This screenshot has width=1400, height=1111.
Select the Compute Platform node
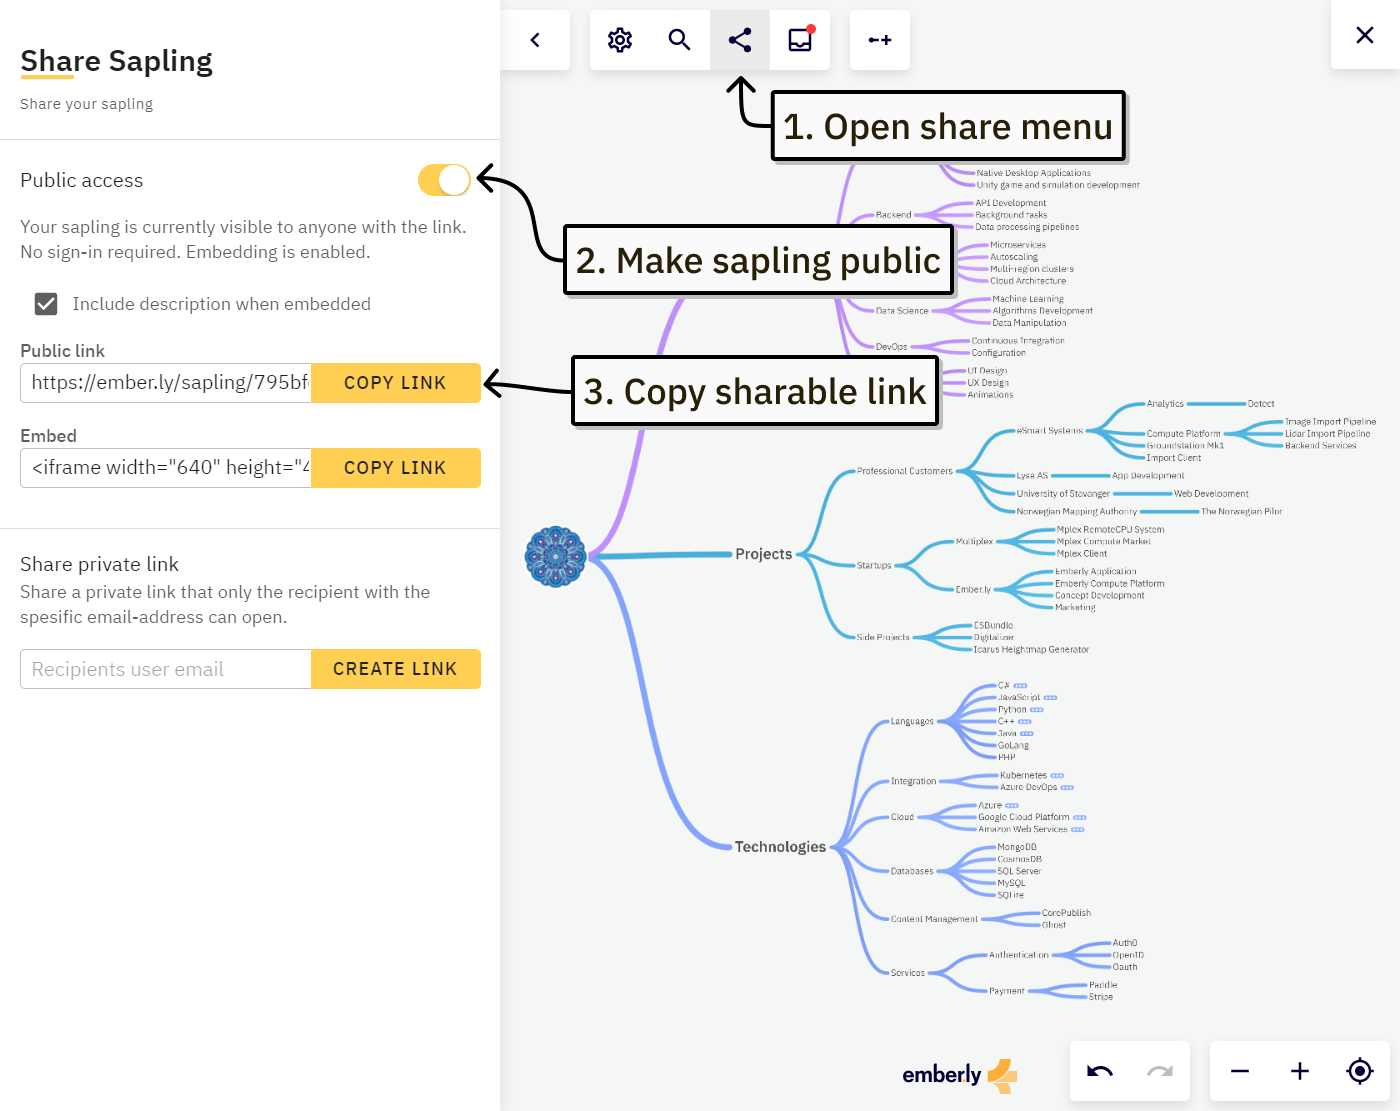[x=1183, y=435]
